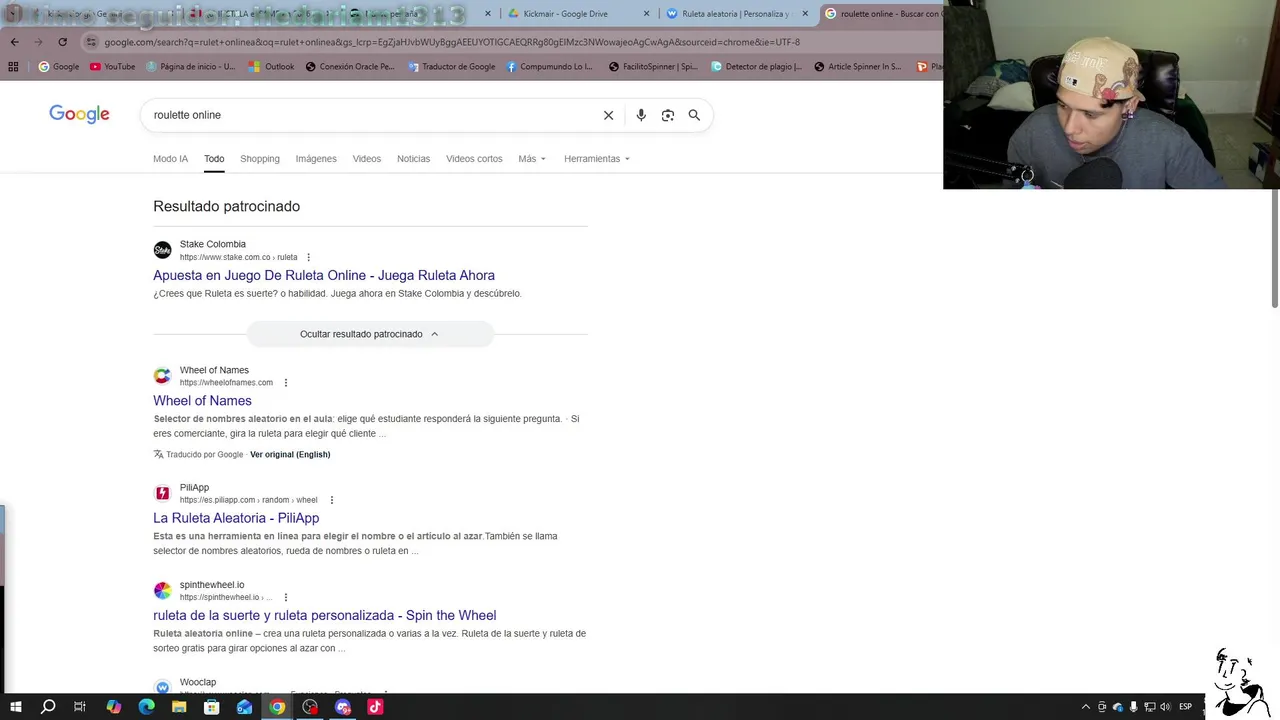Image resolution: width=1280 pixels, height=720 pixels.
Task: Click the microphone icon in system tray
Action: point(1134,707)
